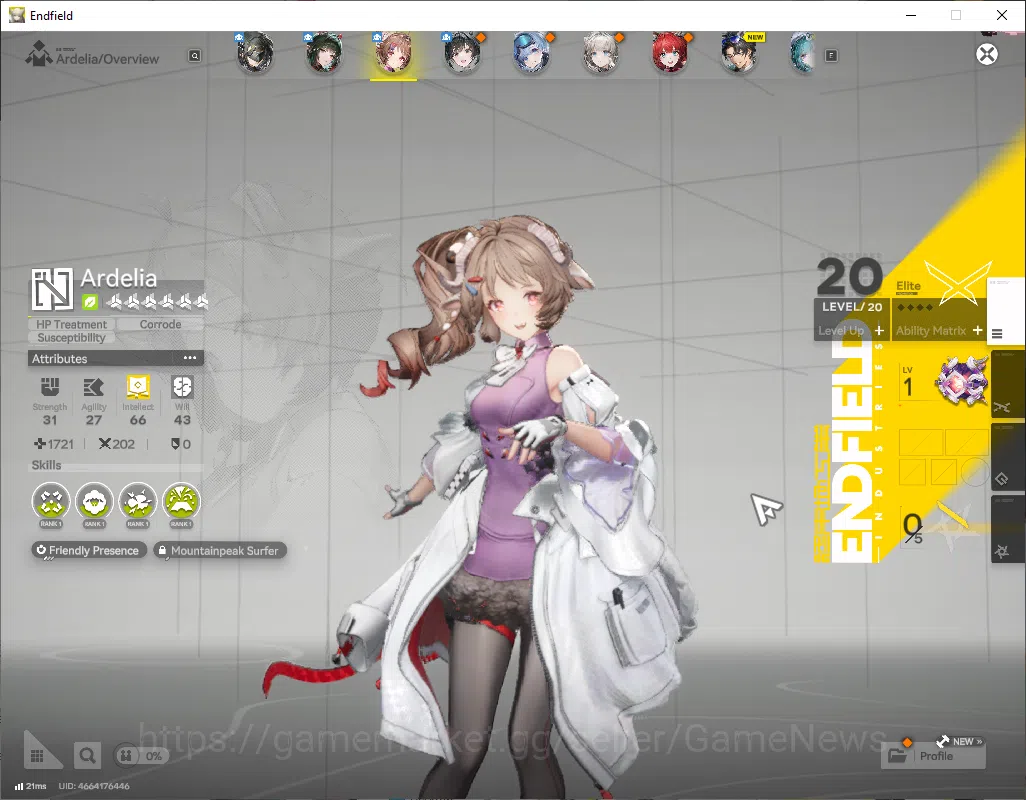
Task: Click the 0% trust indicator
Action: point(141,756)
